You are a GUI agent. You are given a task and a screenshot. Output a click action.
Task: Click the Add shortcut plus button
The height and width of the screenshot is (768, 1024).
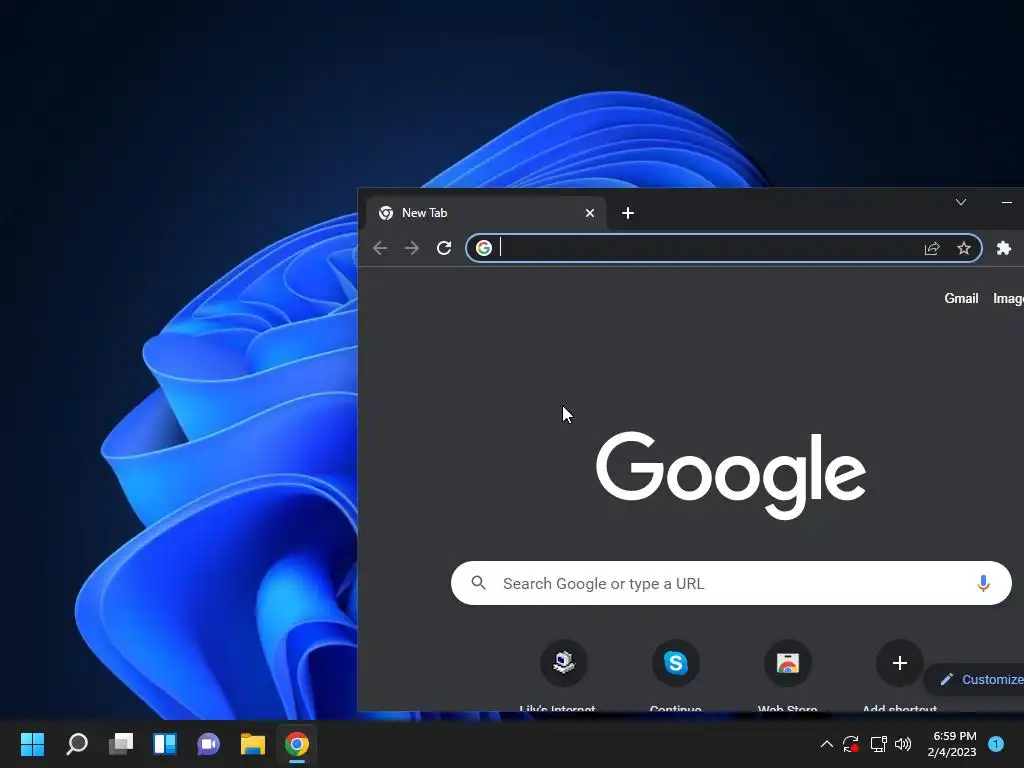click(900, 663)
